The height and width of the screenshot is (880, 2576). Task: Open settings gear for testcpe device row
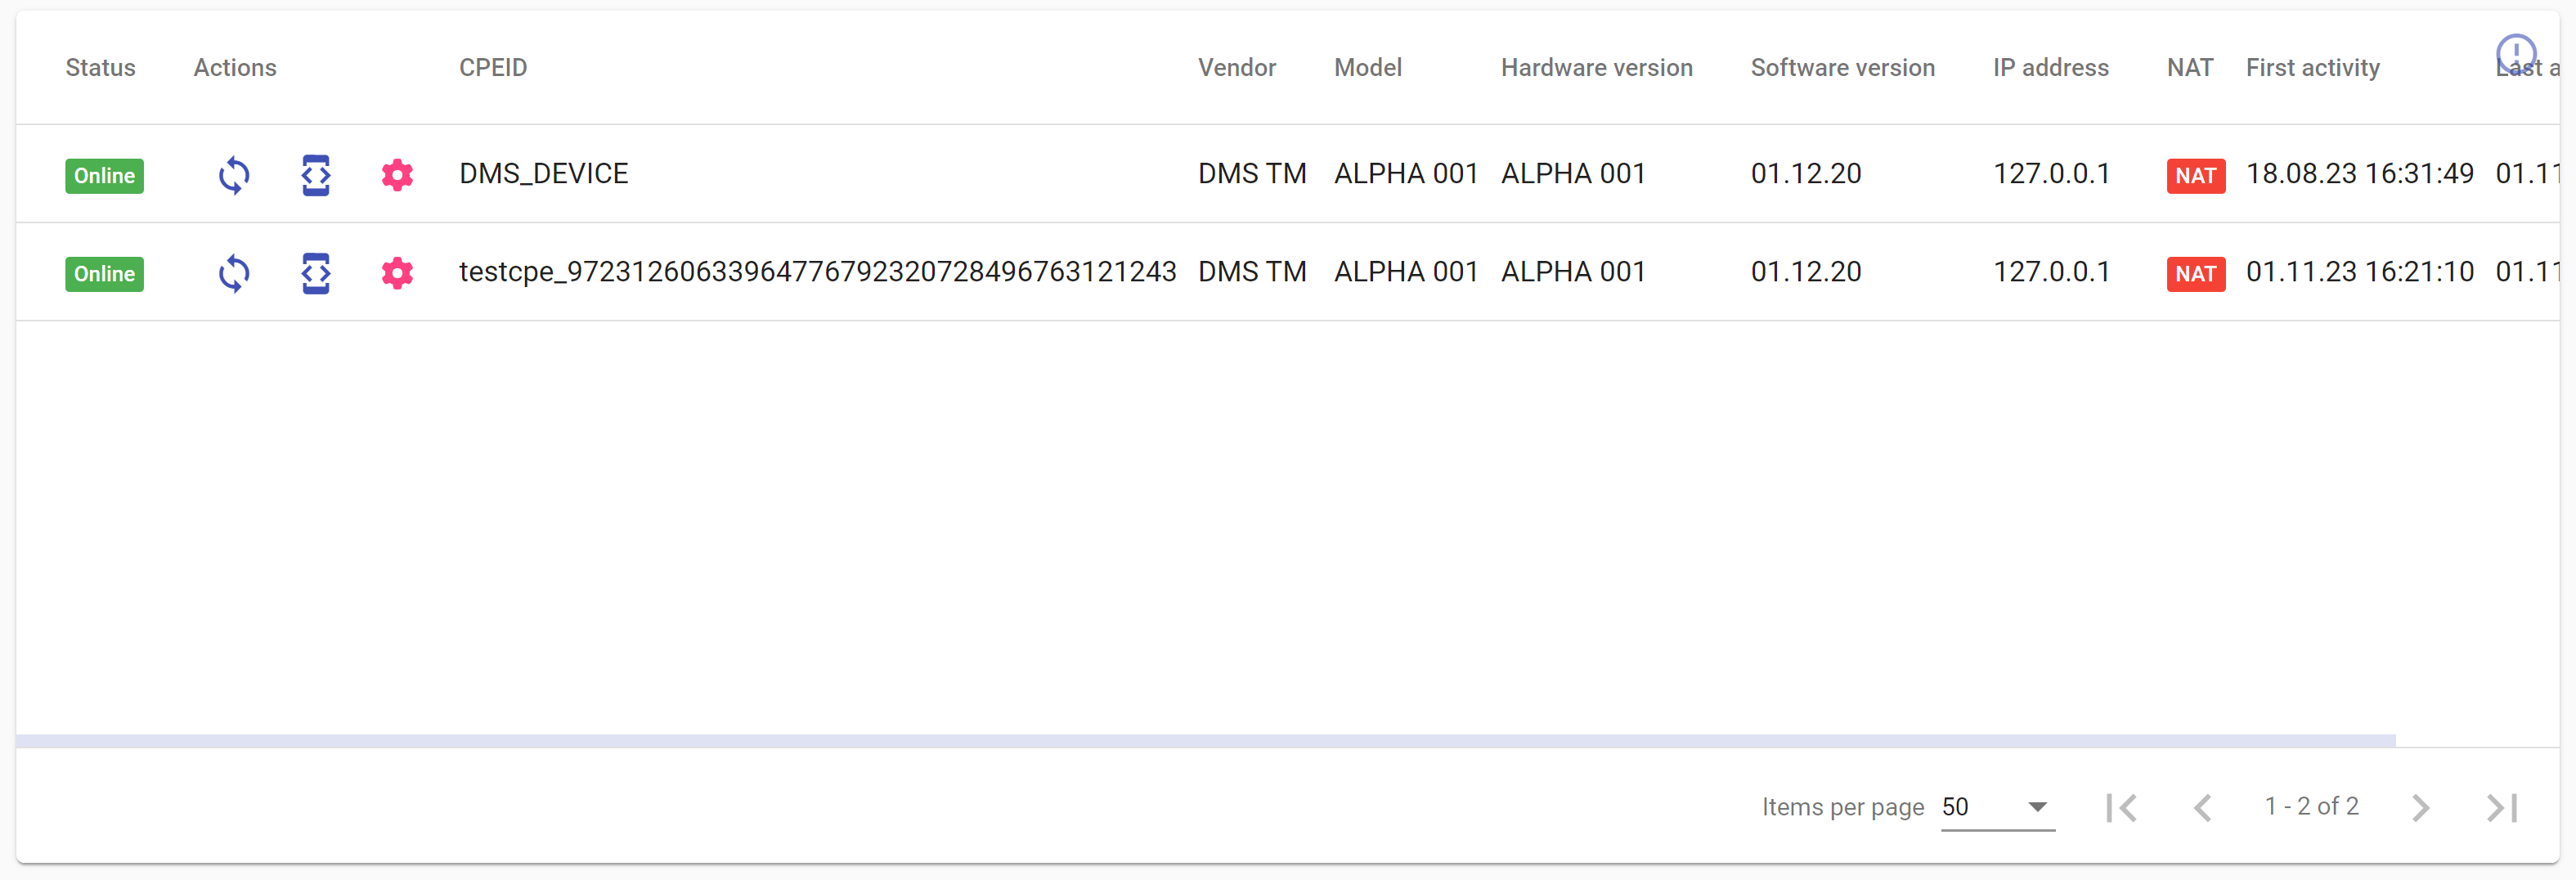pyautogui.click(x=397, y=273)
